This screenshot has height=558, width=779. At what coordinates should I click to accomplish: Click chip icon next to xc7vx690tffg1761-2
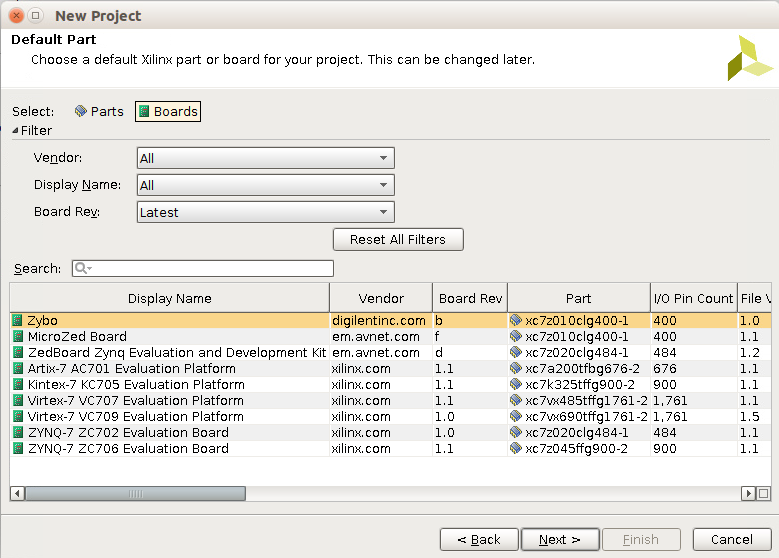tap(516, 416)
